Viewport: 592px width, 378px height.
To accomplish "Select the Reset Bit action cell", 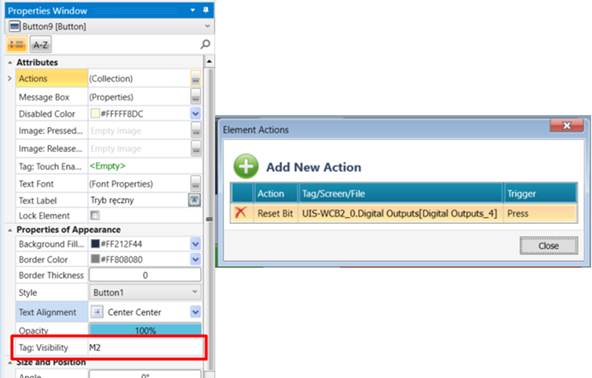I will click(275, 213).
